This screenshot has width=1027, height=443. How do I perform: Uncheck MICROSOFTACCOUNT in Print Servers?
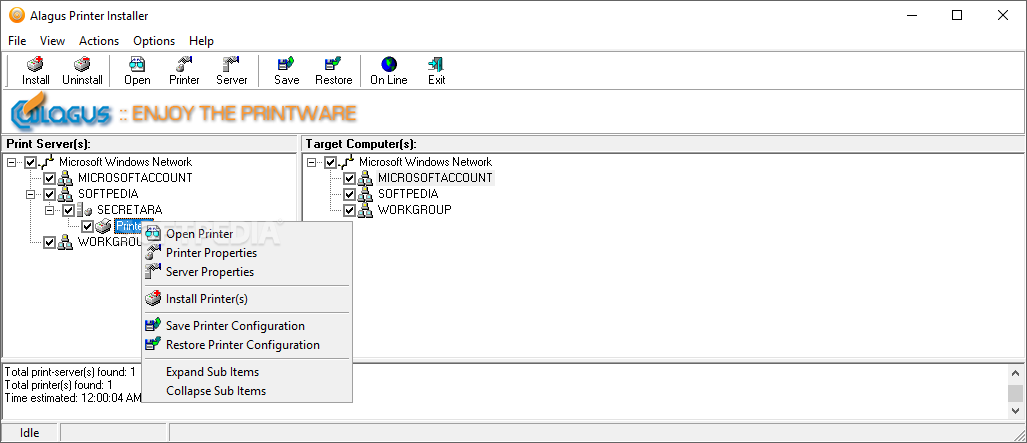(x=50, y=178)
